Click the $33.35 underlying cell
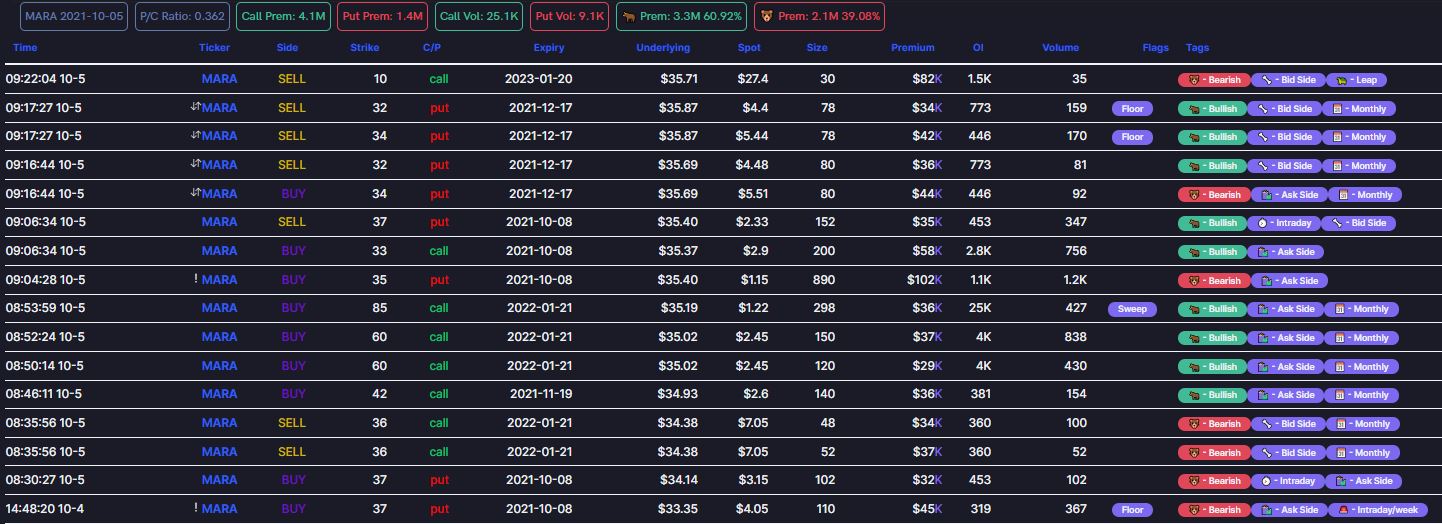Image resolution: width=1442 pixels, height=524 pixels. tap(679, 509)
